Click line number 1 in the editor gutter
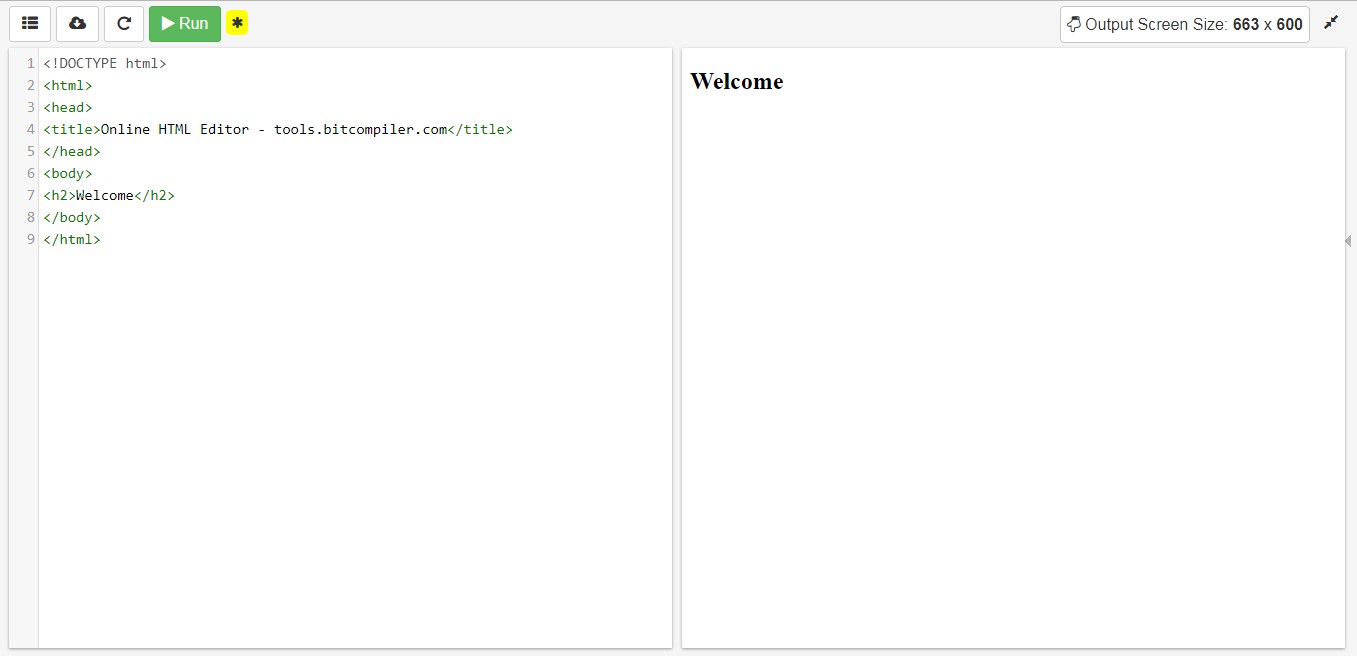The width and height of the screenshot is (1357, 656). coord(30,63)
